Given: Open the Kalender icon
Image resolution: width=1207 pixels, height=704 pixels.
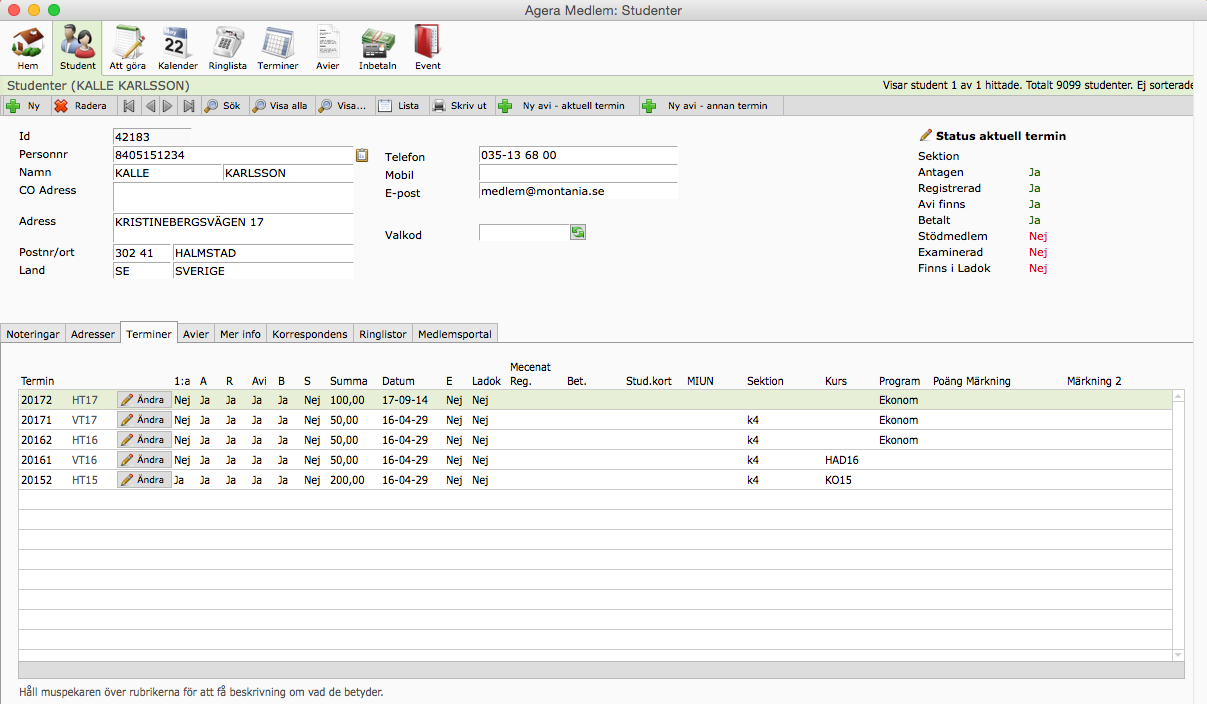Looking at the screenshot, I should pyautogui.click(x=178, y=48).
